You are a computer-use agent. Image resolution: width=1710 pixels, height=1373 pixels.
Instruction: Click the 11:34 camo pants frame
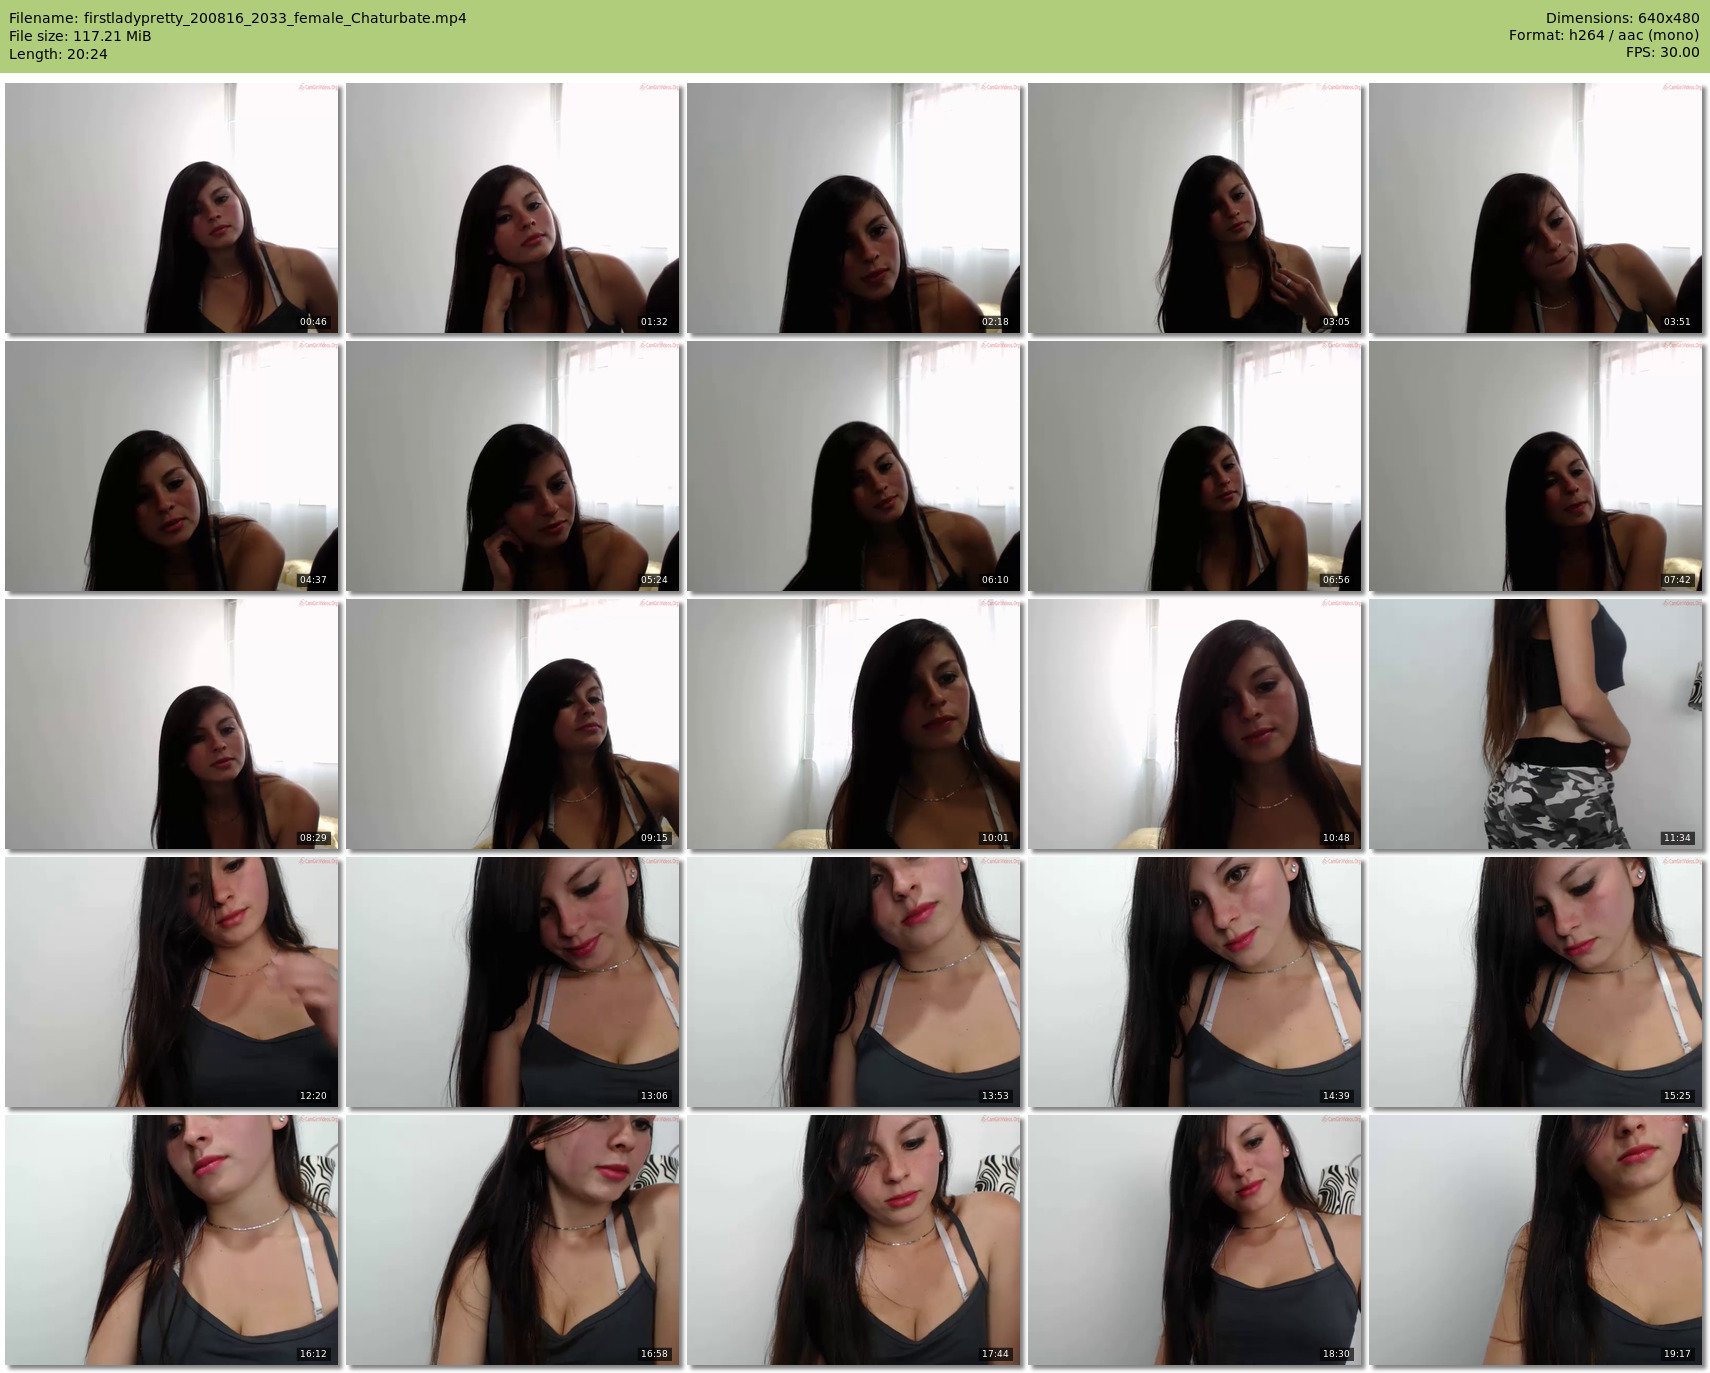pos(1535,724)
